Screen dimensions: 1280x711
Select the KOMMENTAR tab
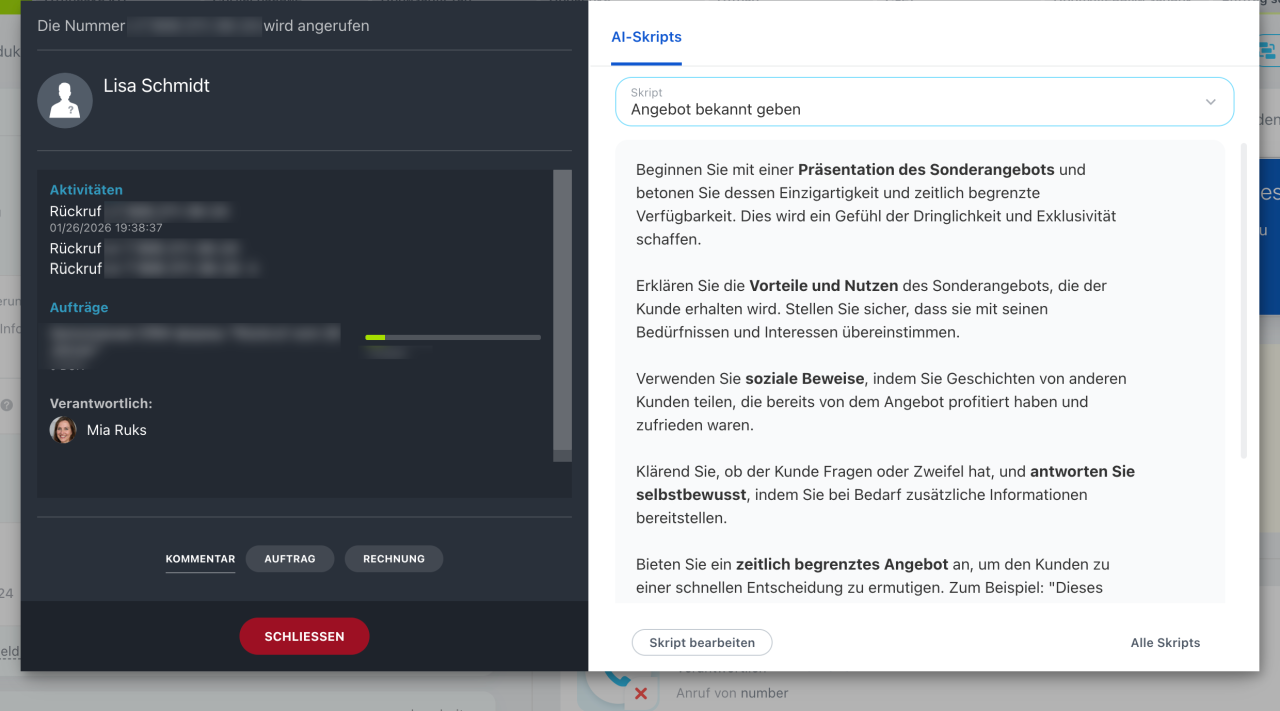[200, 559]
